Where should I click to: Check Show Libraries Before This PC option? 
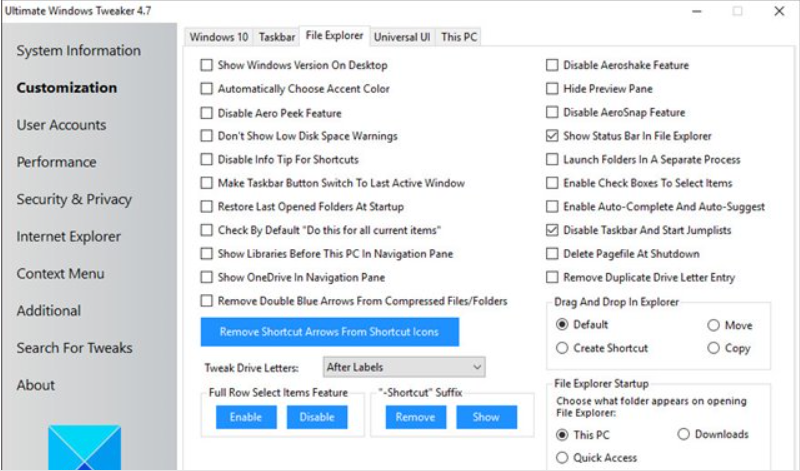[x=207, y=254]
